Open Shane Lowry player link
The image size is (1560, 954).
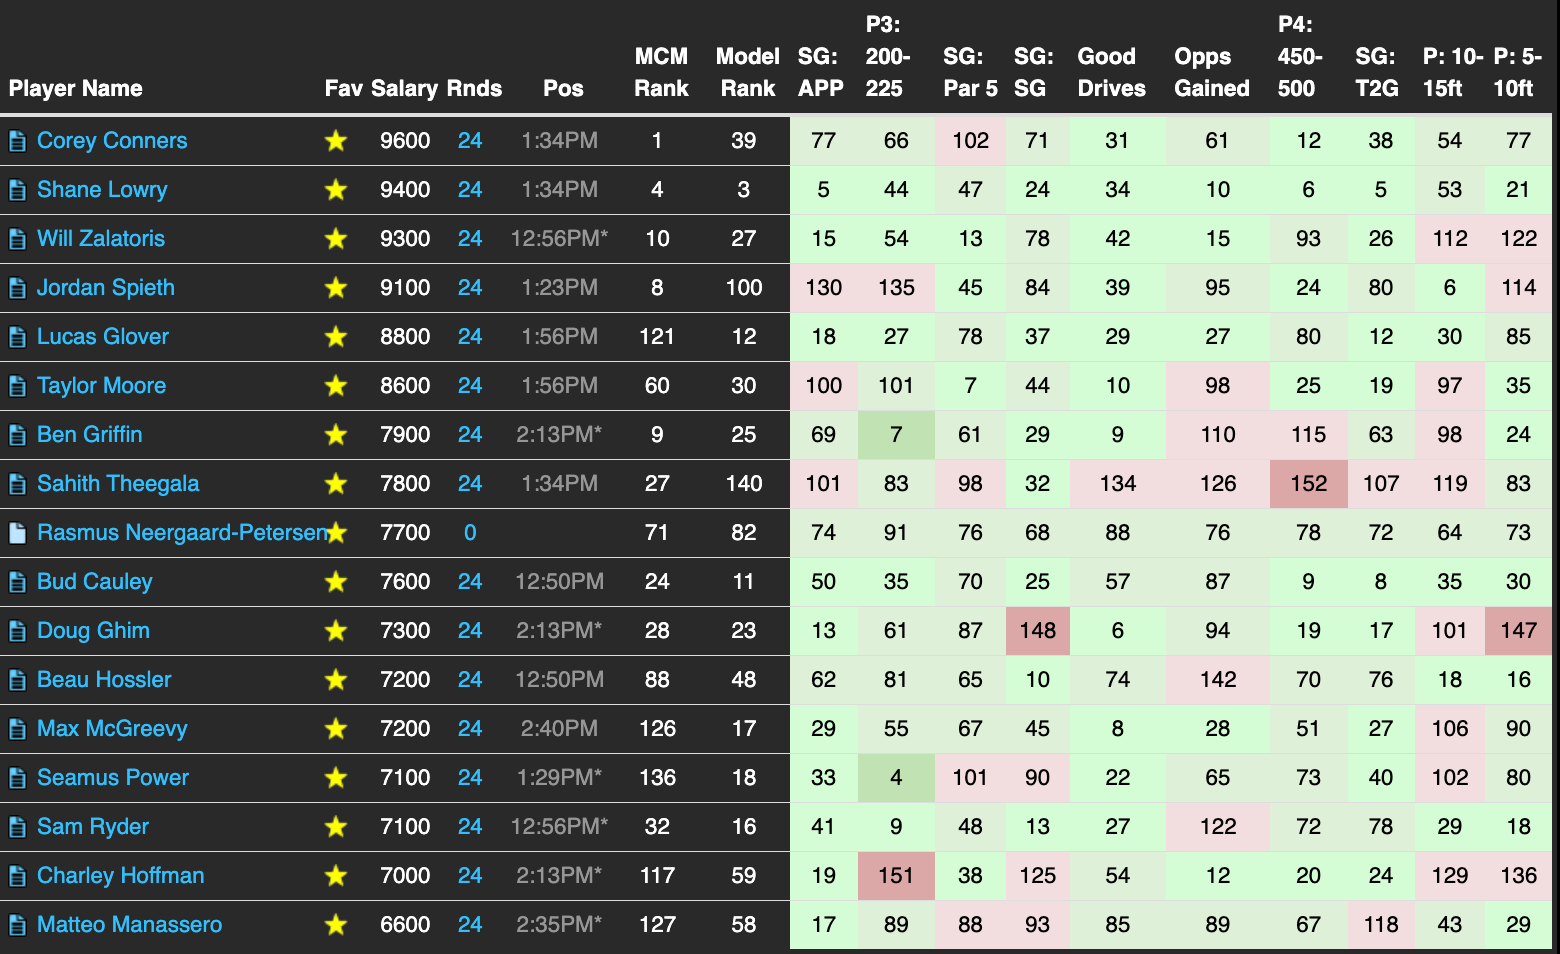[x=102, y=190]
